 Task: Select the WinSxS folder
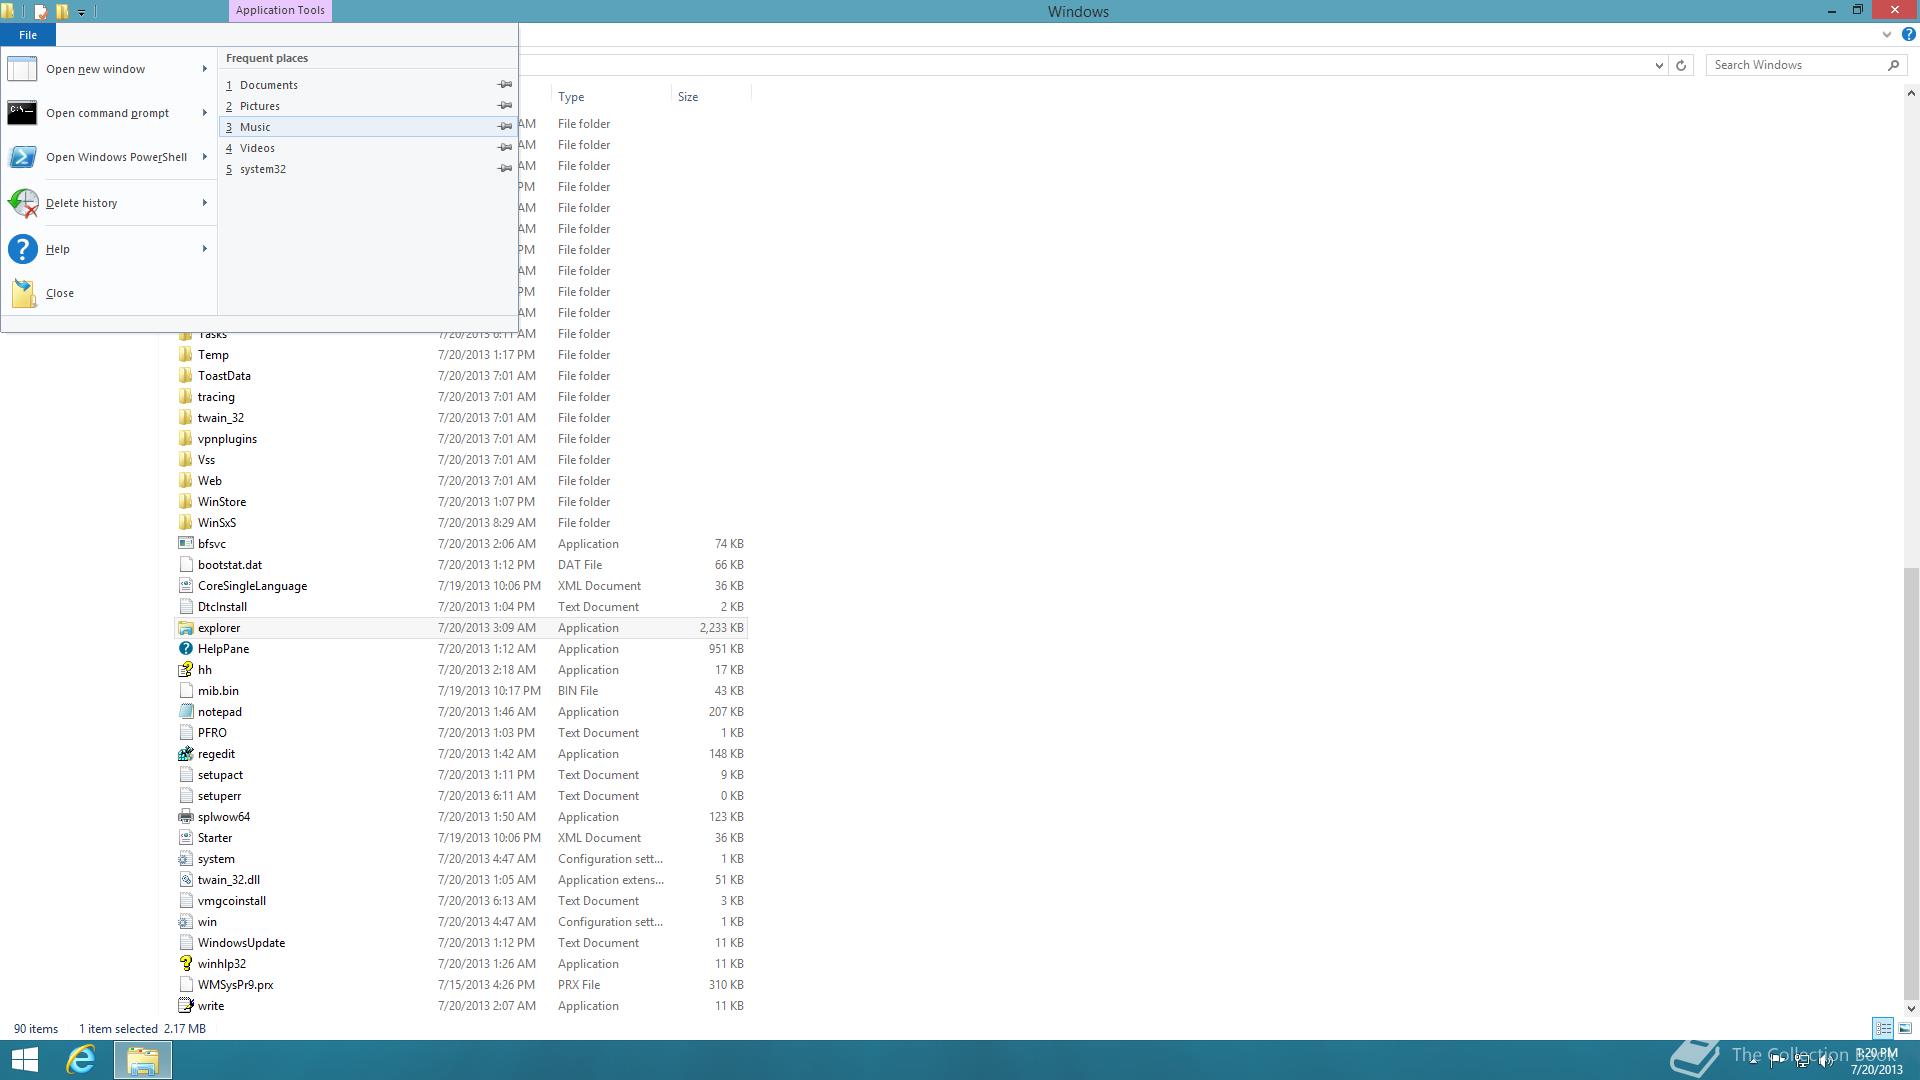[x=216, y=523]
